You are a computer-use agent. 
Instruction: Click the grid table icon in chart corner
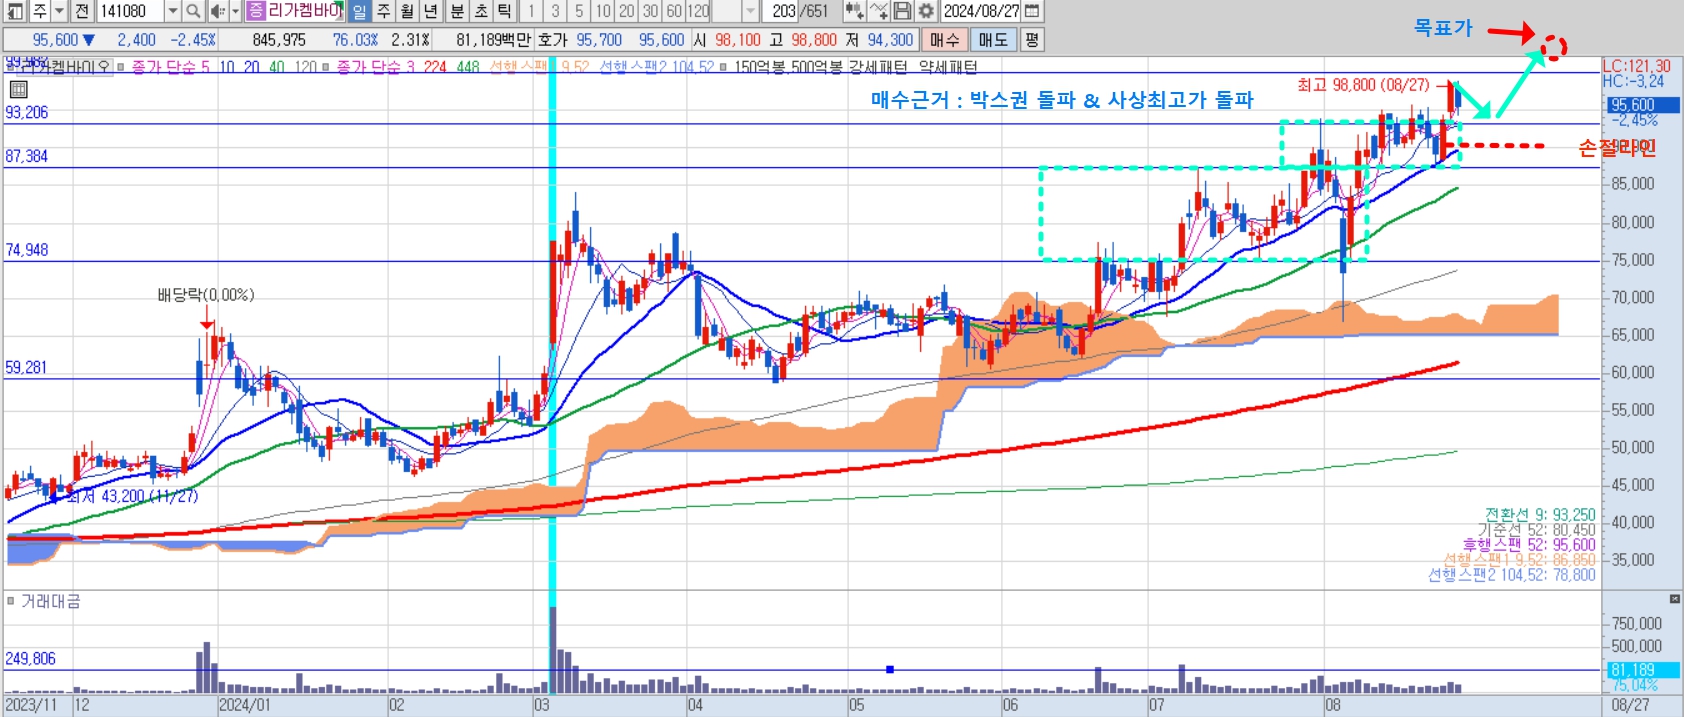click(x=18, y=89)
